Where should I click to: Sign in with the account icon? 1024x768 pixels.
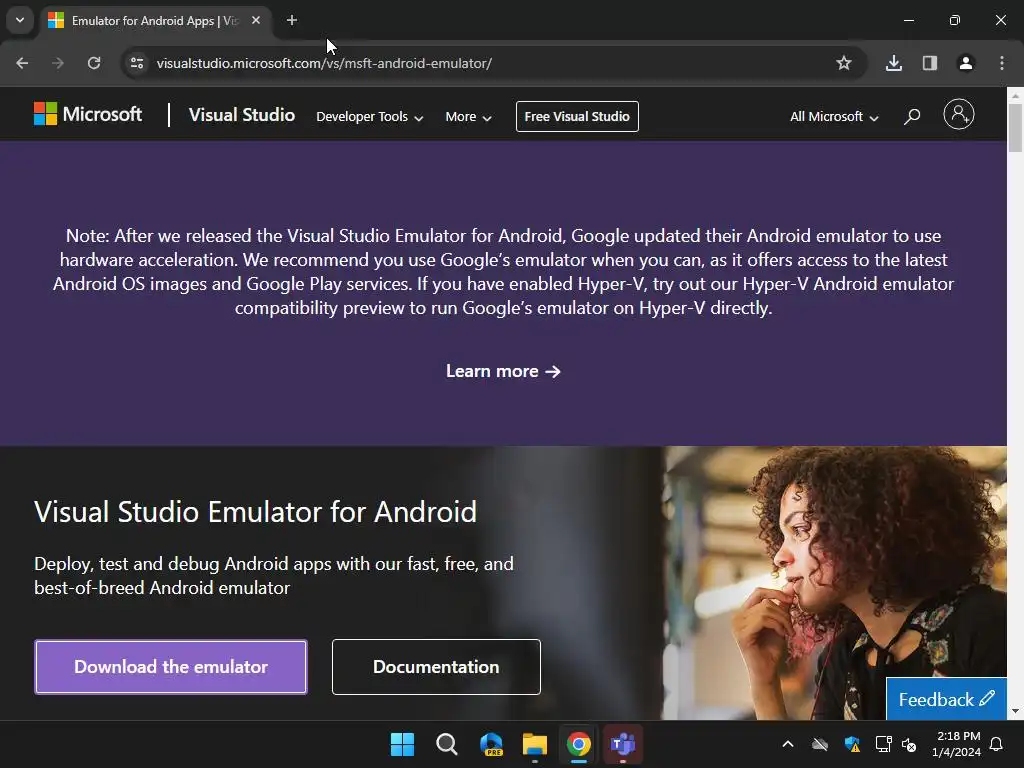tap(959, 114)
